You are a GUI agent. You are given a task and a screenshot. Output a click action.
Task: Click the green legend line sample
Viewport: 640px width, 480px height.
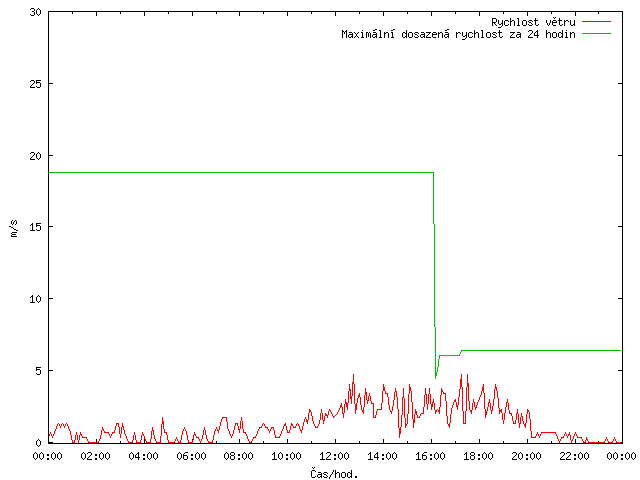click(596, 34)
